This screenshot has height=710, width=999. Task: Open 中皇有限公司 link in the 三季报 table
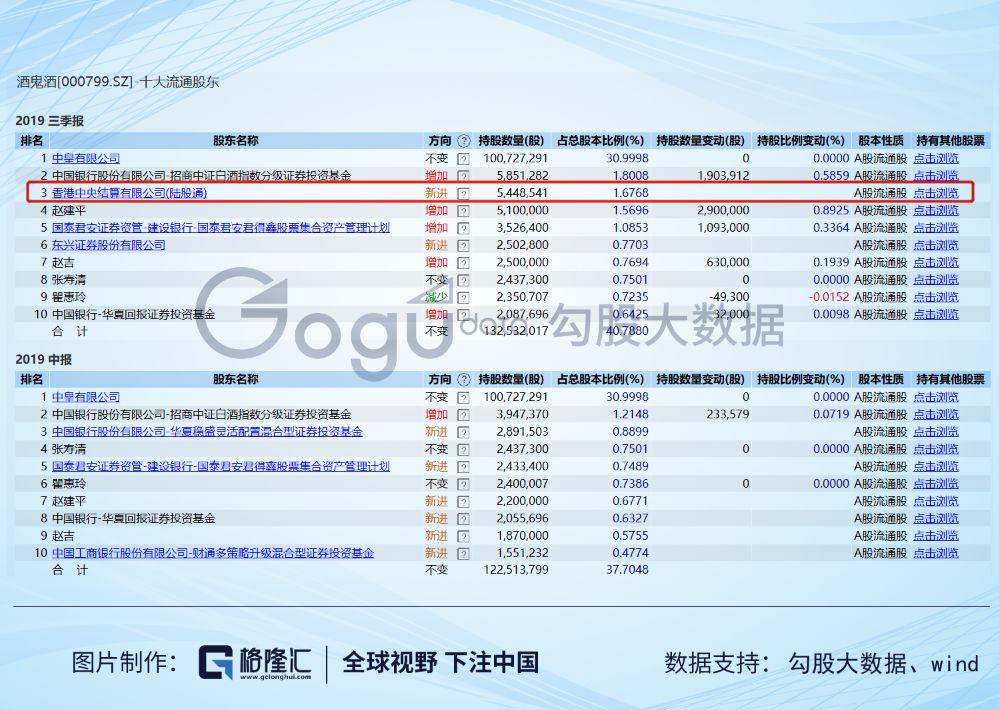point(86,158)
